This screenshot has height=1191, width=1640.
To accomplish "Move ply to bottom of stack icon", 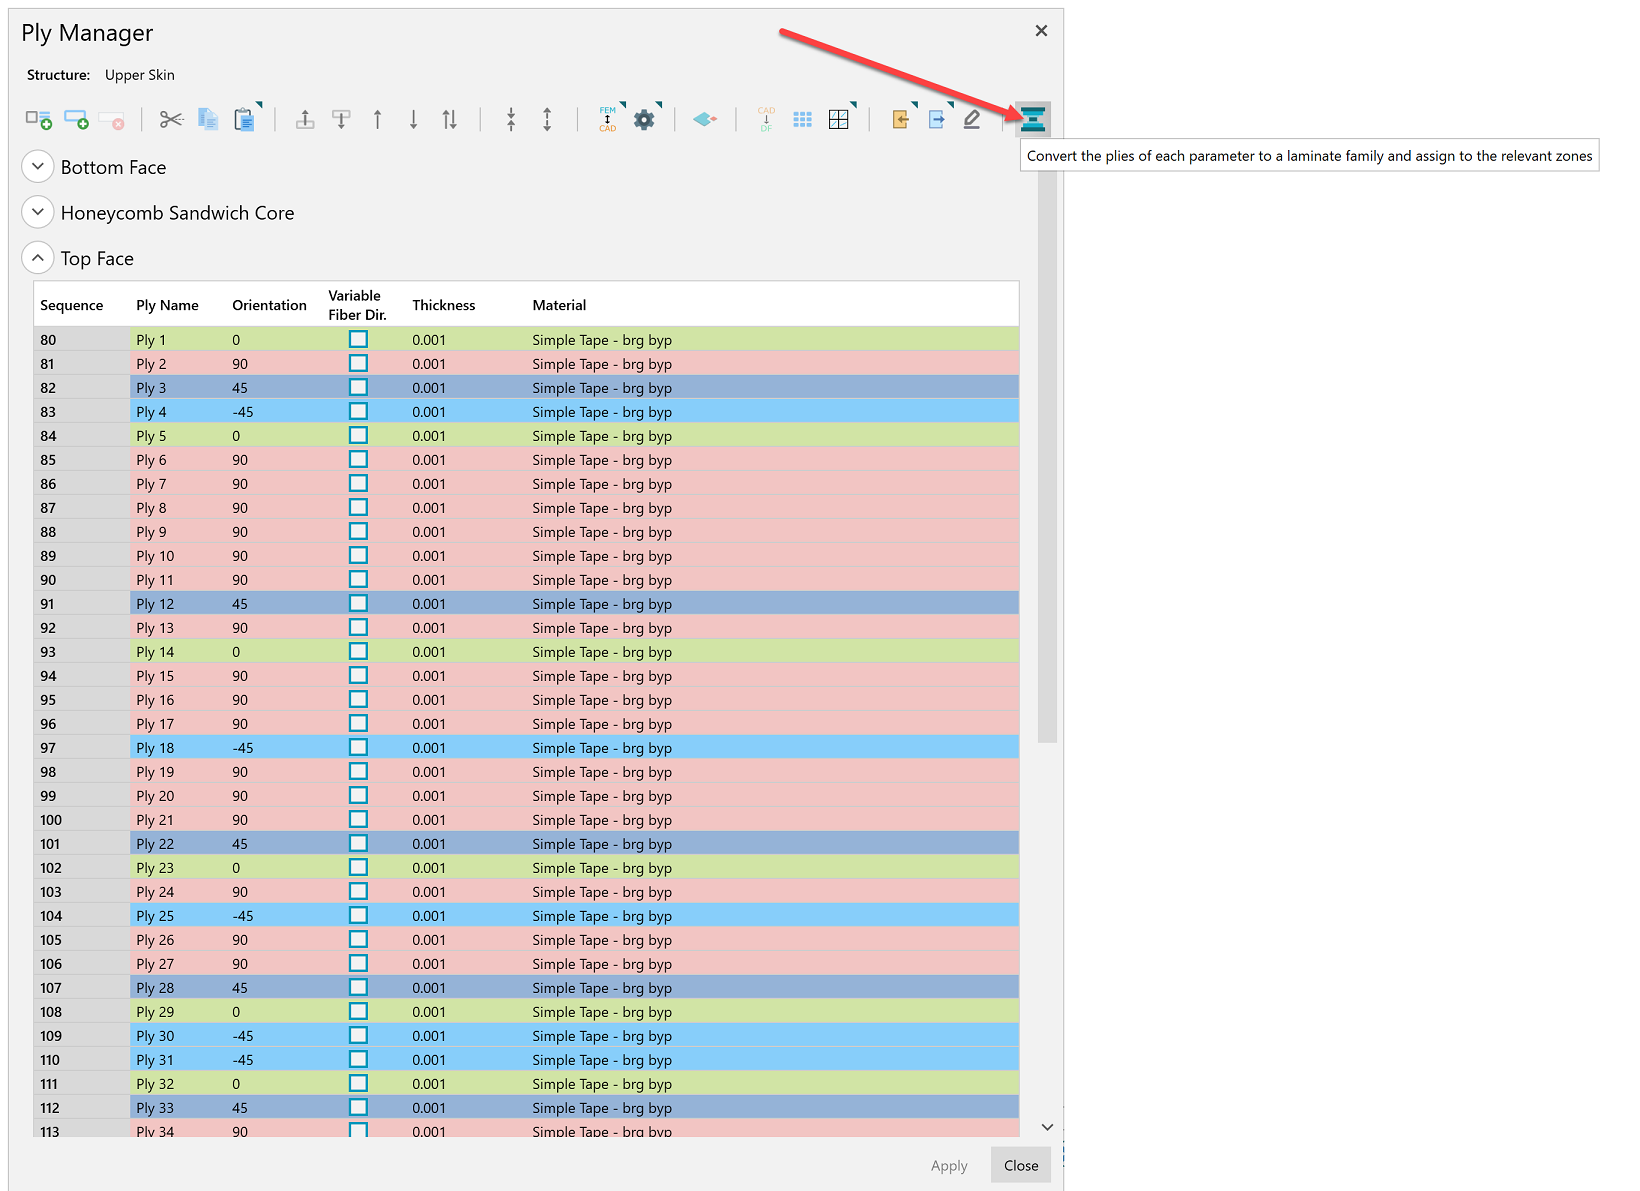I will tap(341, 120).
